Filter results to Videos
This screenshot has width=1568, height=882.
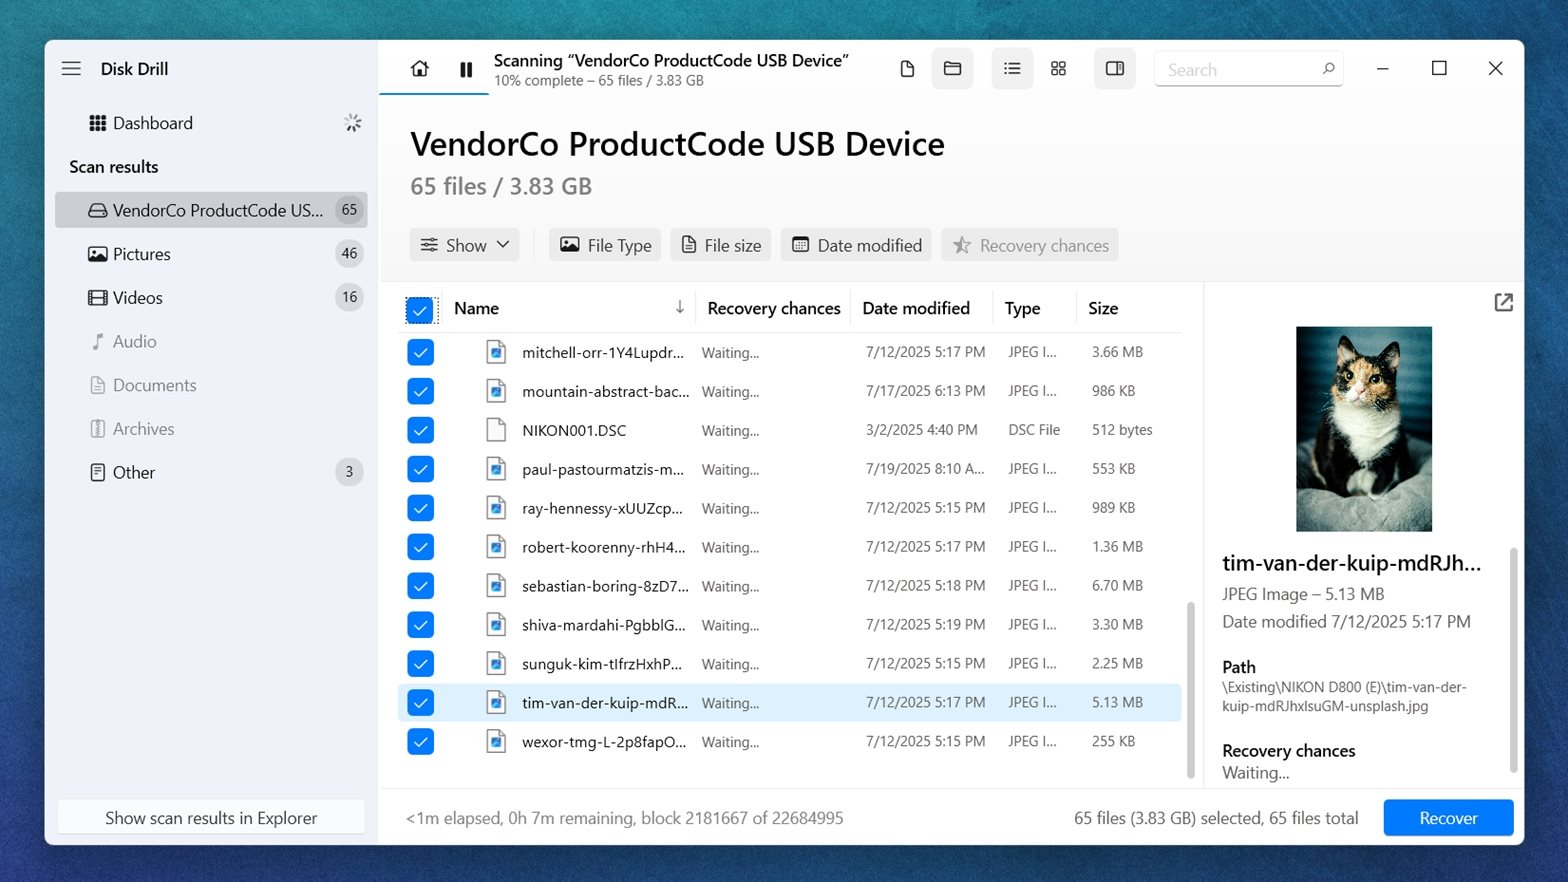[x=211, y=298]
